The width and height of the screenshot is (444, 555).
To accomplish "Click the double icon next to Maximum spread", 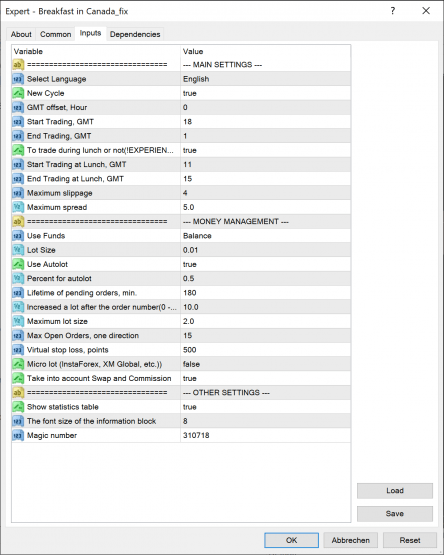I will click(x=18, y=207).
